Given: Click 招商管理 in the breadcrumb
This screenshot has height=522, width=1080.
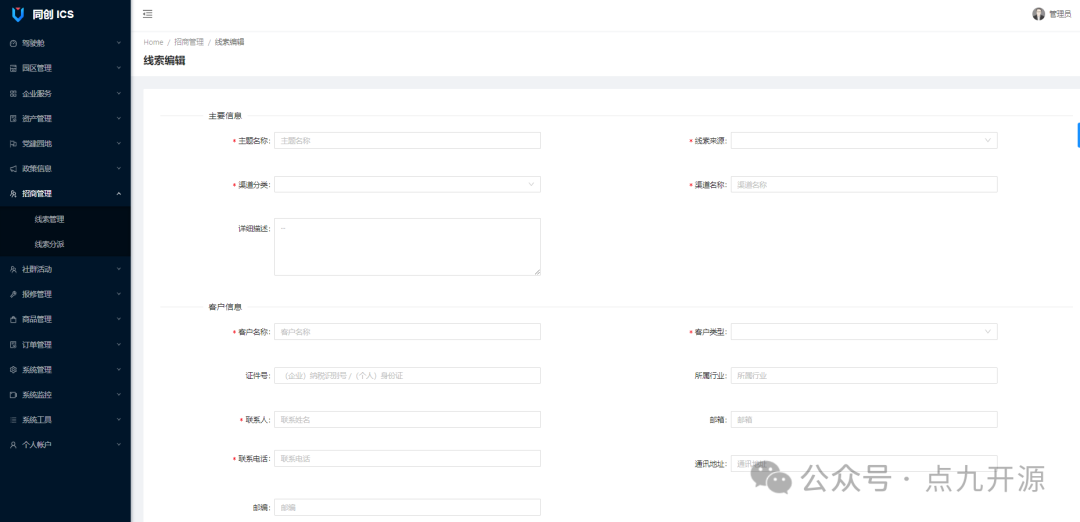Looking at the screenshot, I should pyautogui.click(x=189, y=42).
